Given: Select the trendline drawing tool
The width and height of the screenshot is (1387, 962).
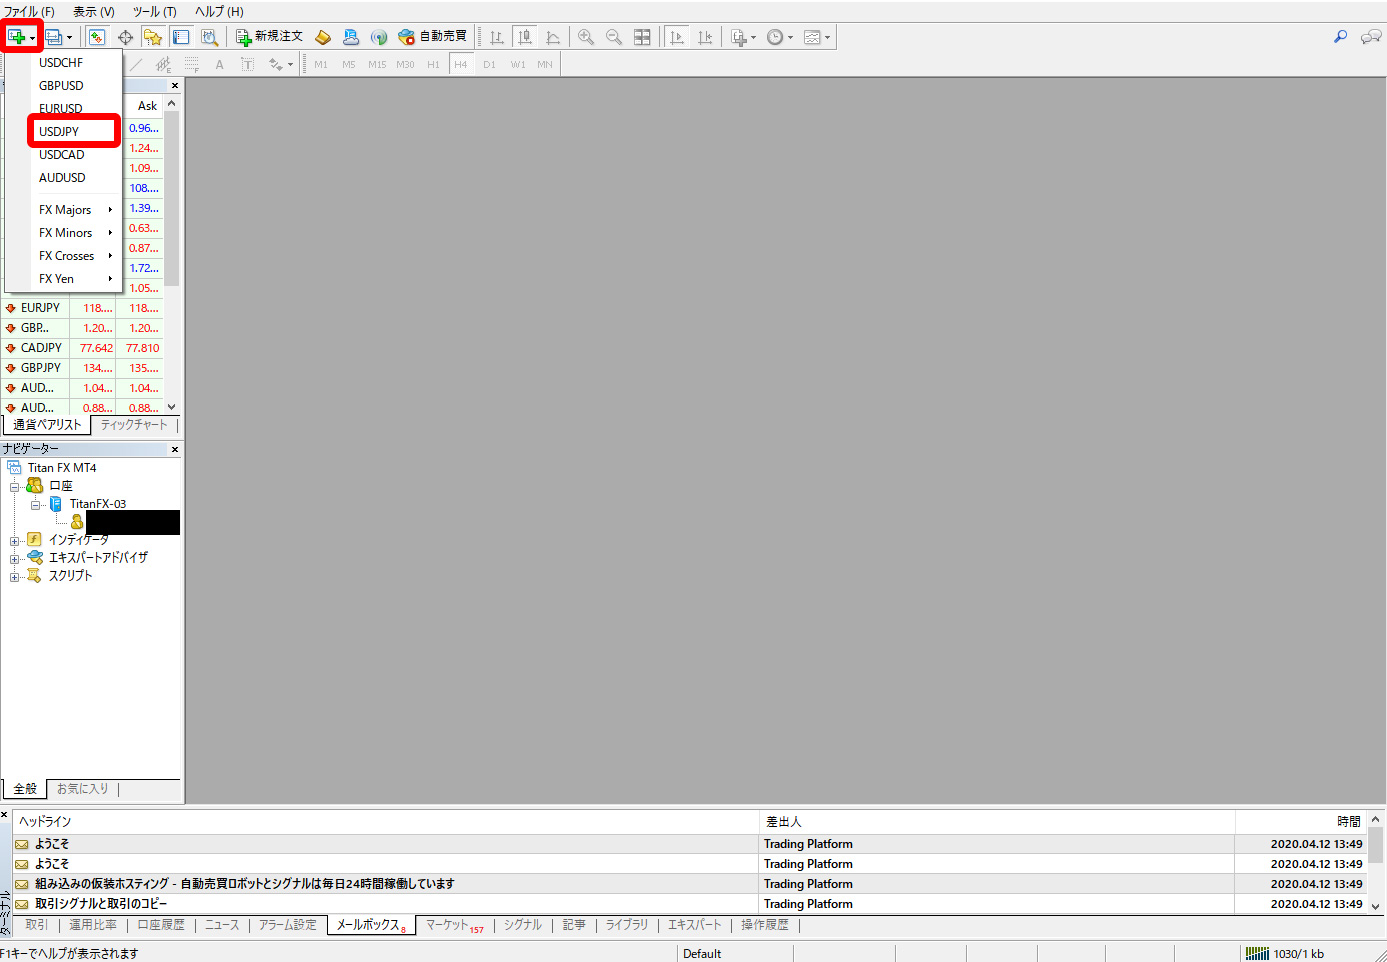Looking at the screenshot, I should [136, 64].
